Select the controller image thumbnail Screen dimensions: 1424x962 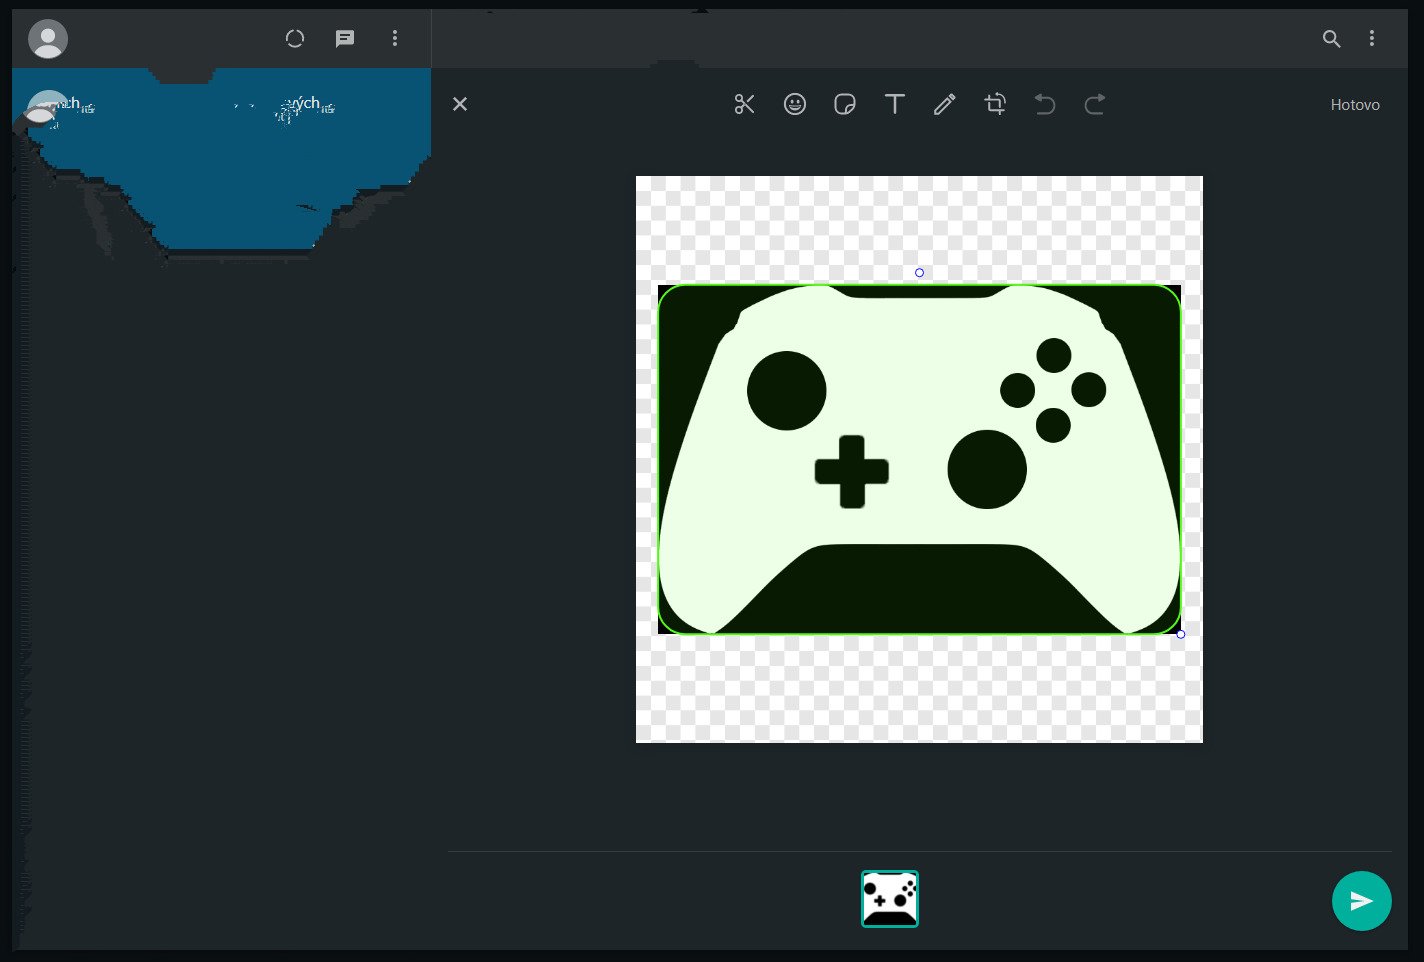(x=890, y=899)
